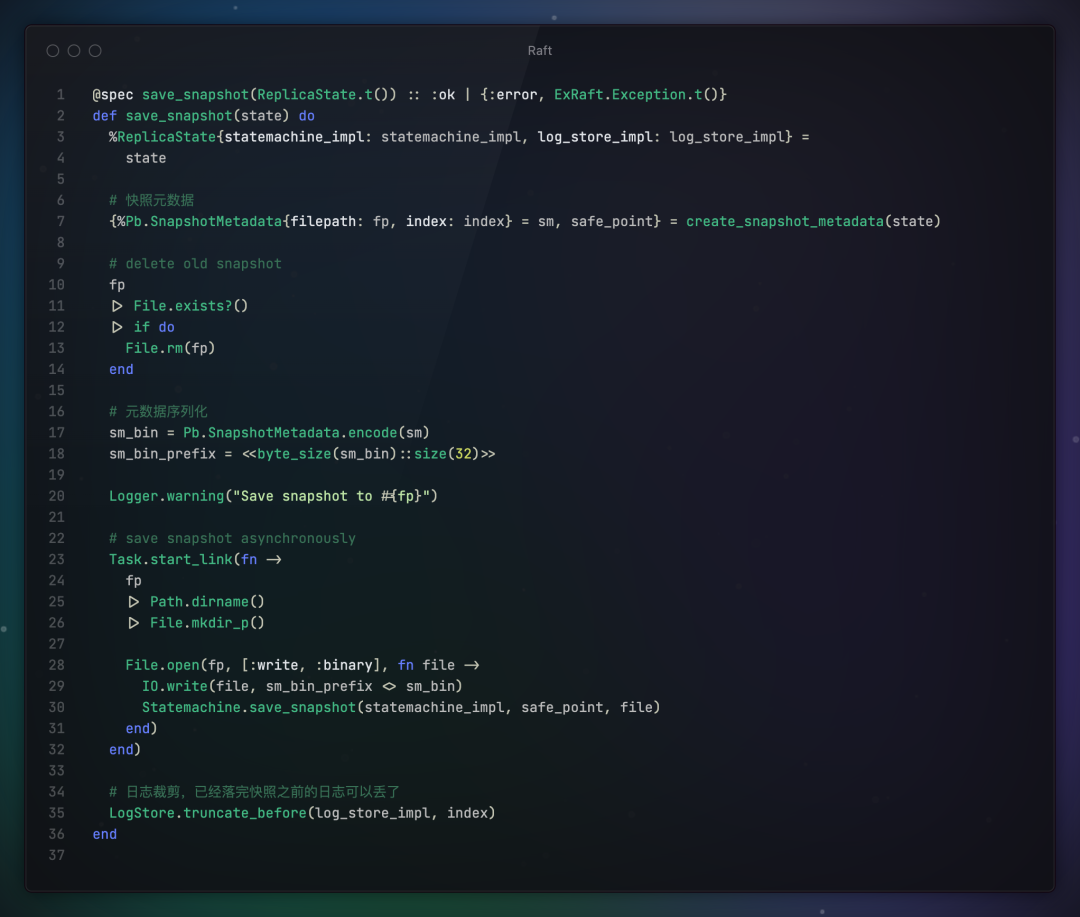
Task: Click the "Path.dirname()" call
Action: click(207, 602)
